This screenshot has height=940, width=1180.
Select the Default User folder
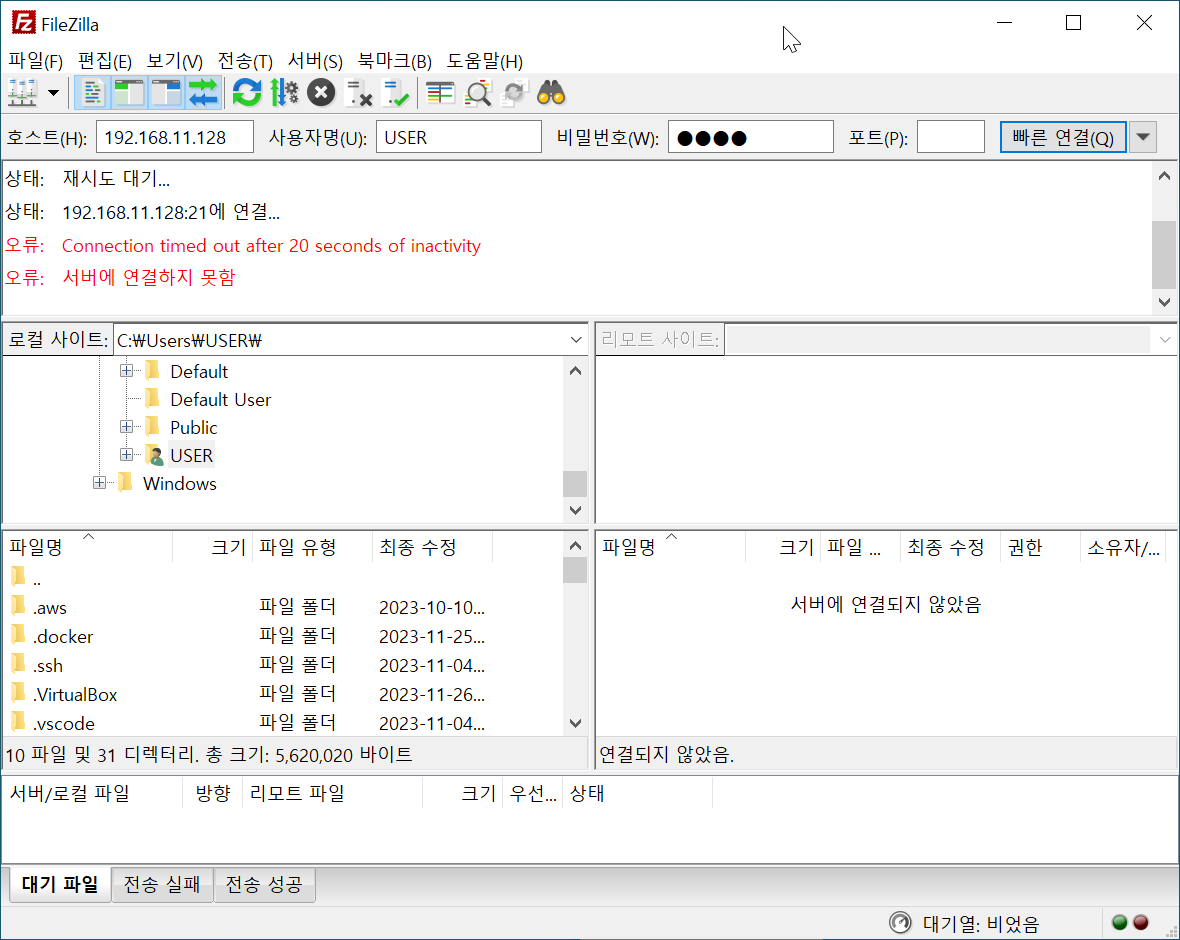[220, 400]
